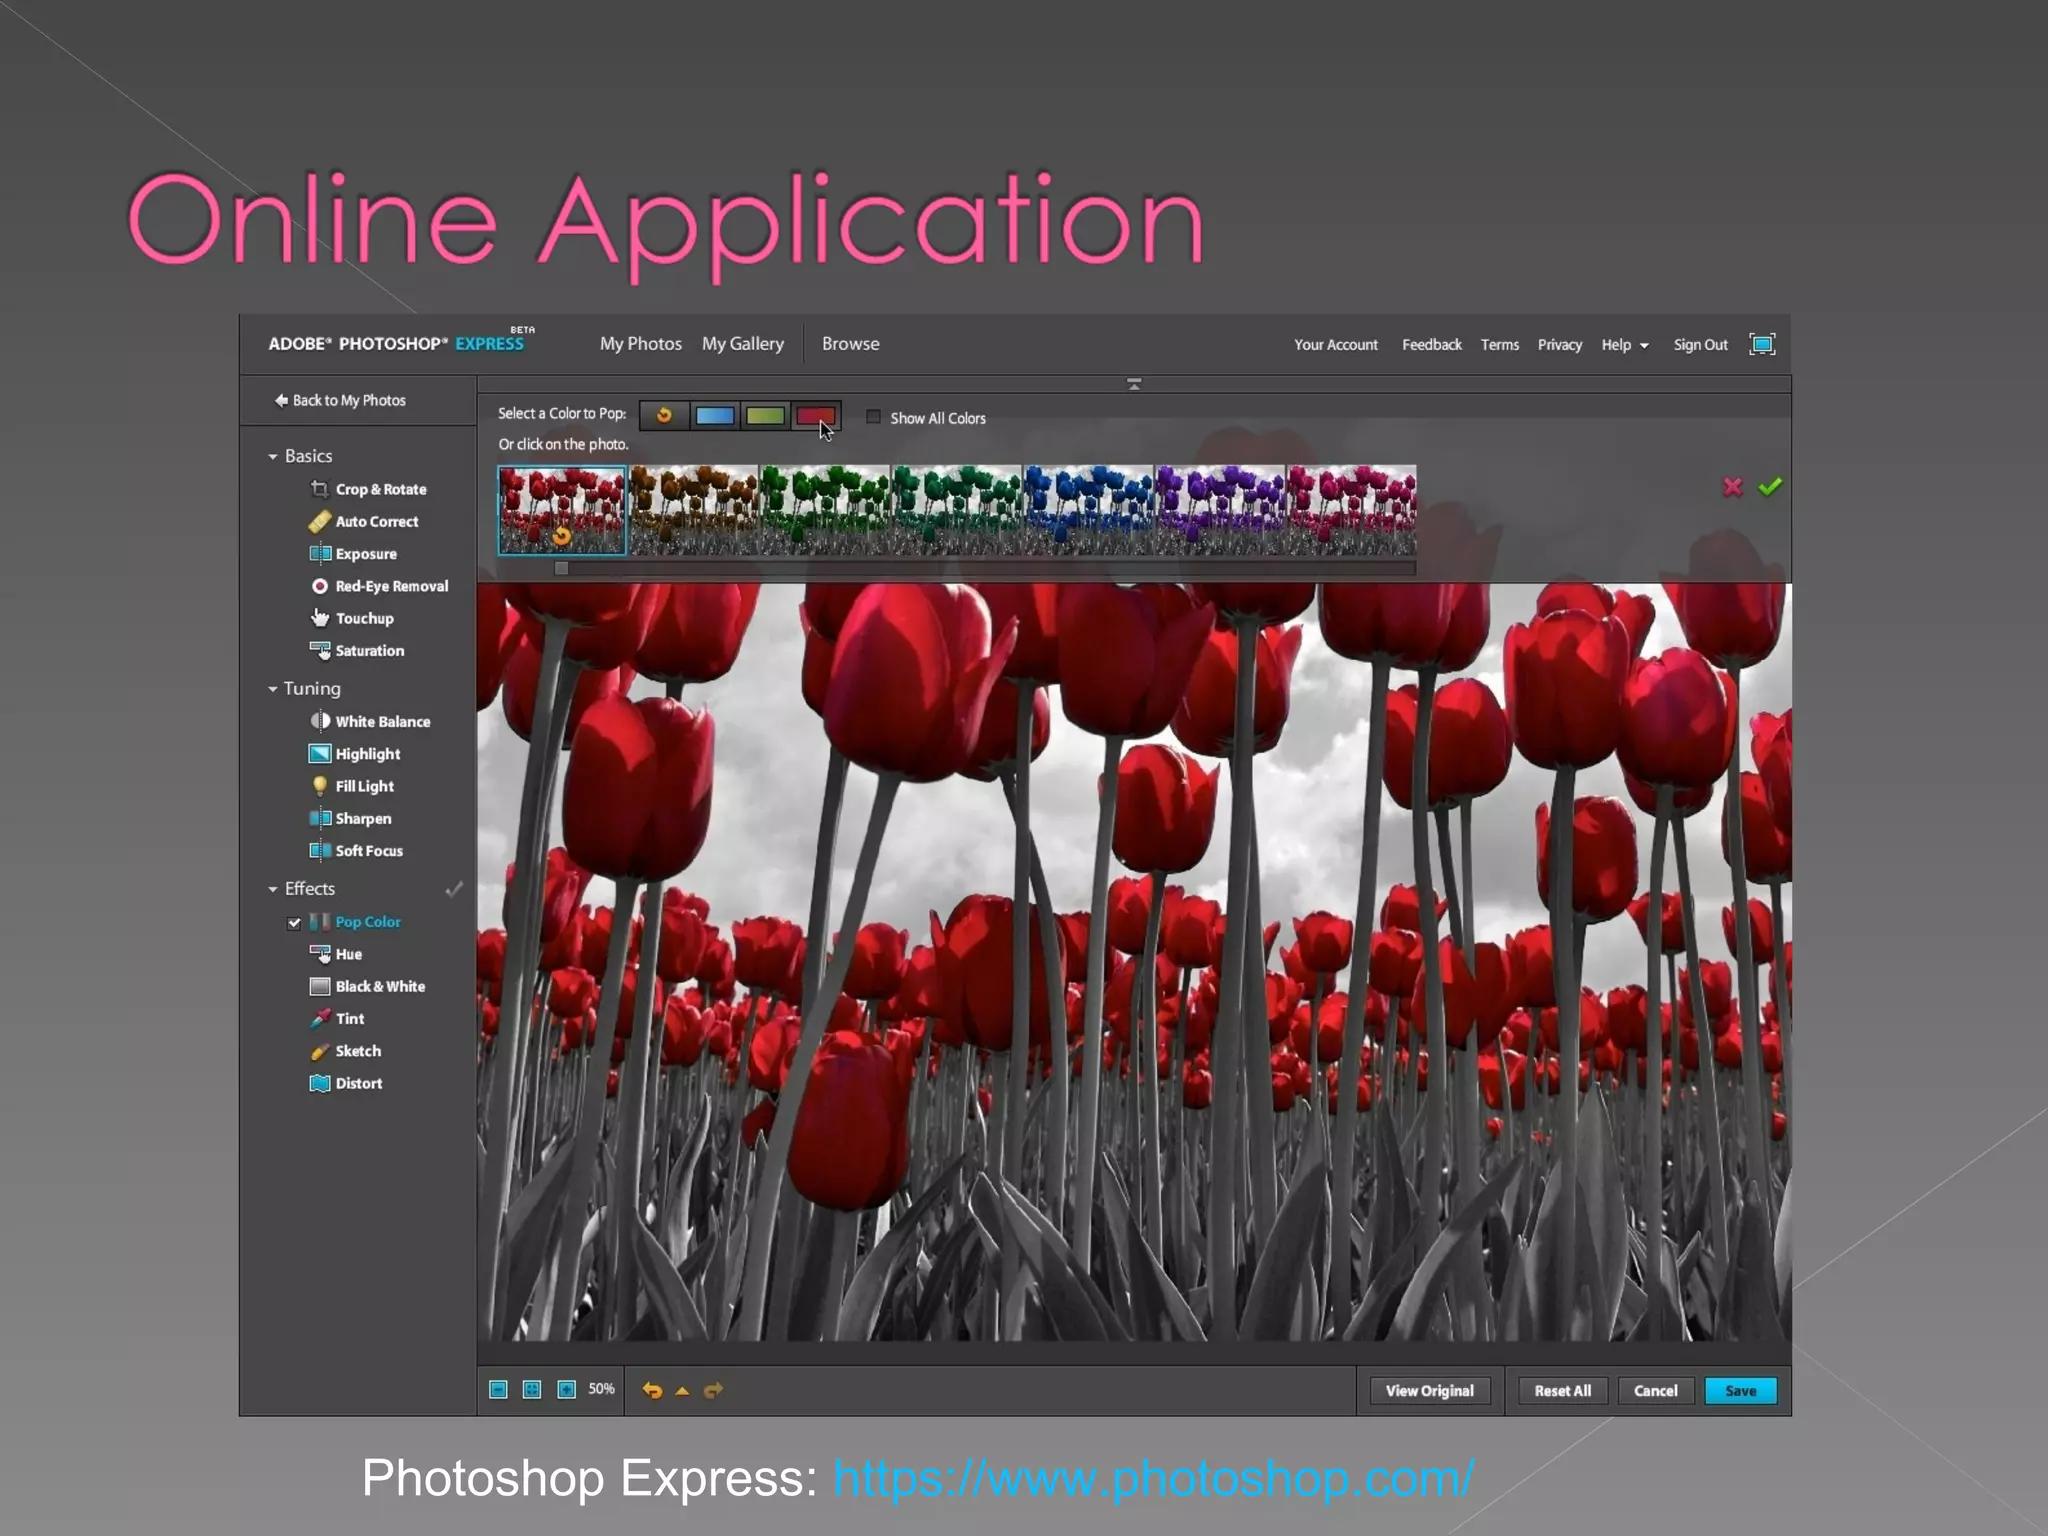2048x1536 pixels.
Task: Collapse the Basics section
Action: tap(273, 456)
